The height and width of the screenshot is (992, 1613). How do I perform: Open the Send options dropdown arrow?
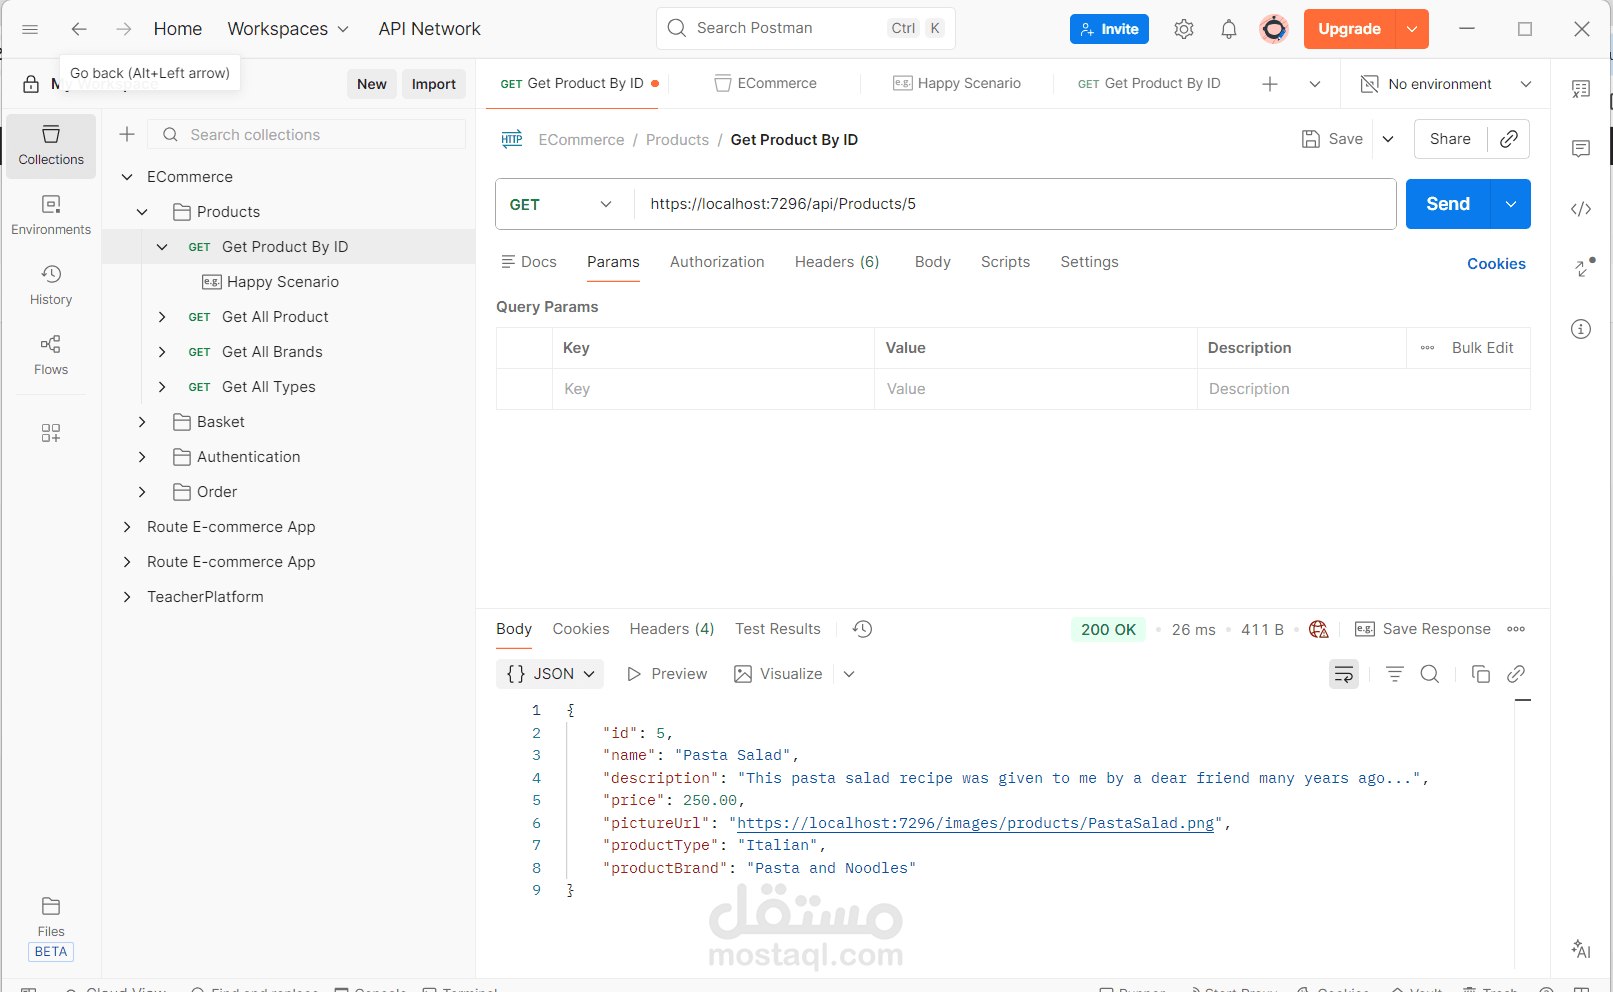click(x=1511, y=204)
